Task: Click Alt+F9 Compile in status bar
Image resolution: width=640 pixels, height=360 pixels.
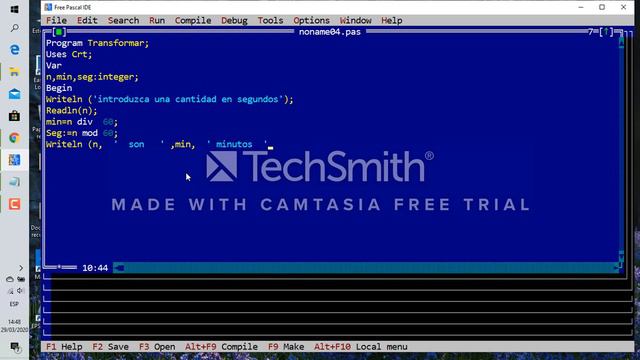Action: [x=221, y=347]
